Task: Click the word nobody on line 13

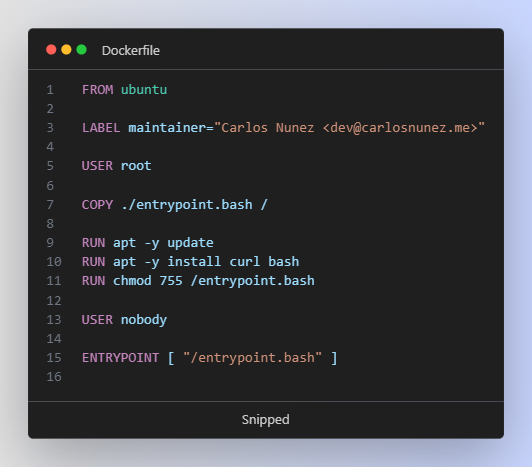Action: 144,320
